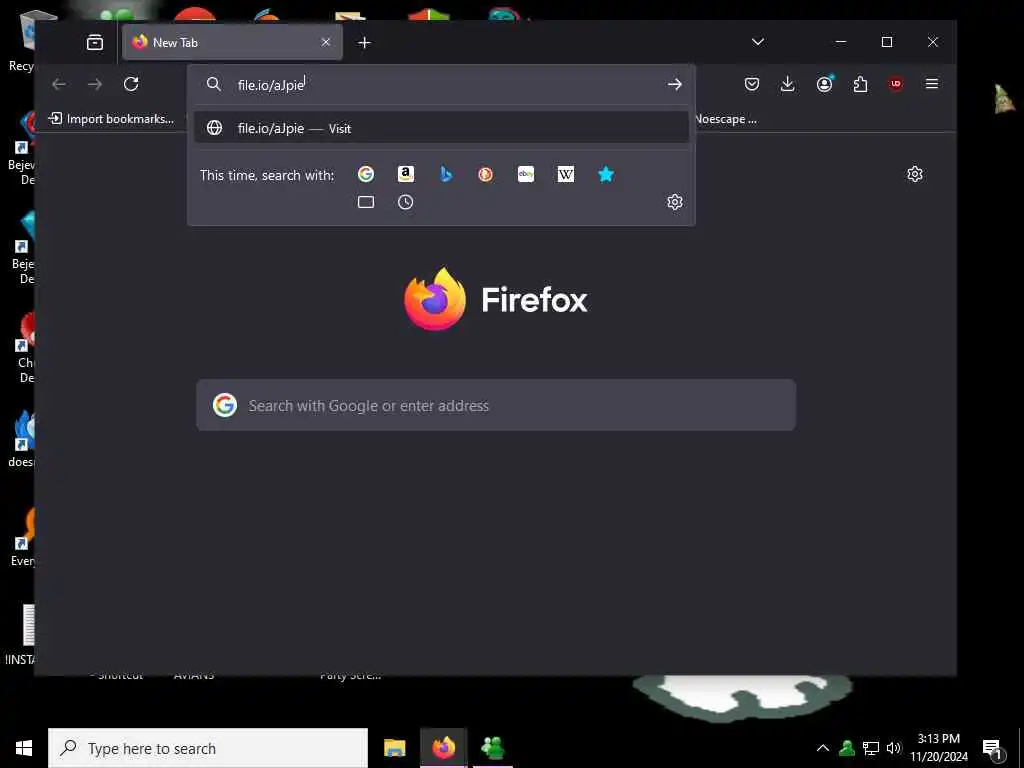Click the address bar with file.io/aJpie
Viewport: 1024px width, 768px height.
click(x=441, y=84)
